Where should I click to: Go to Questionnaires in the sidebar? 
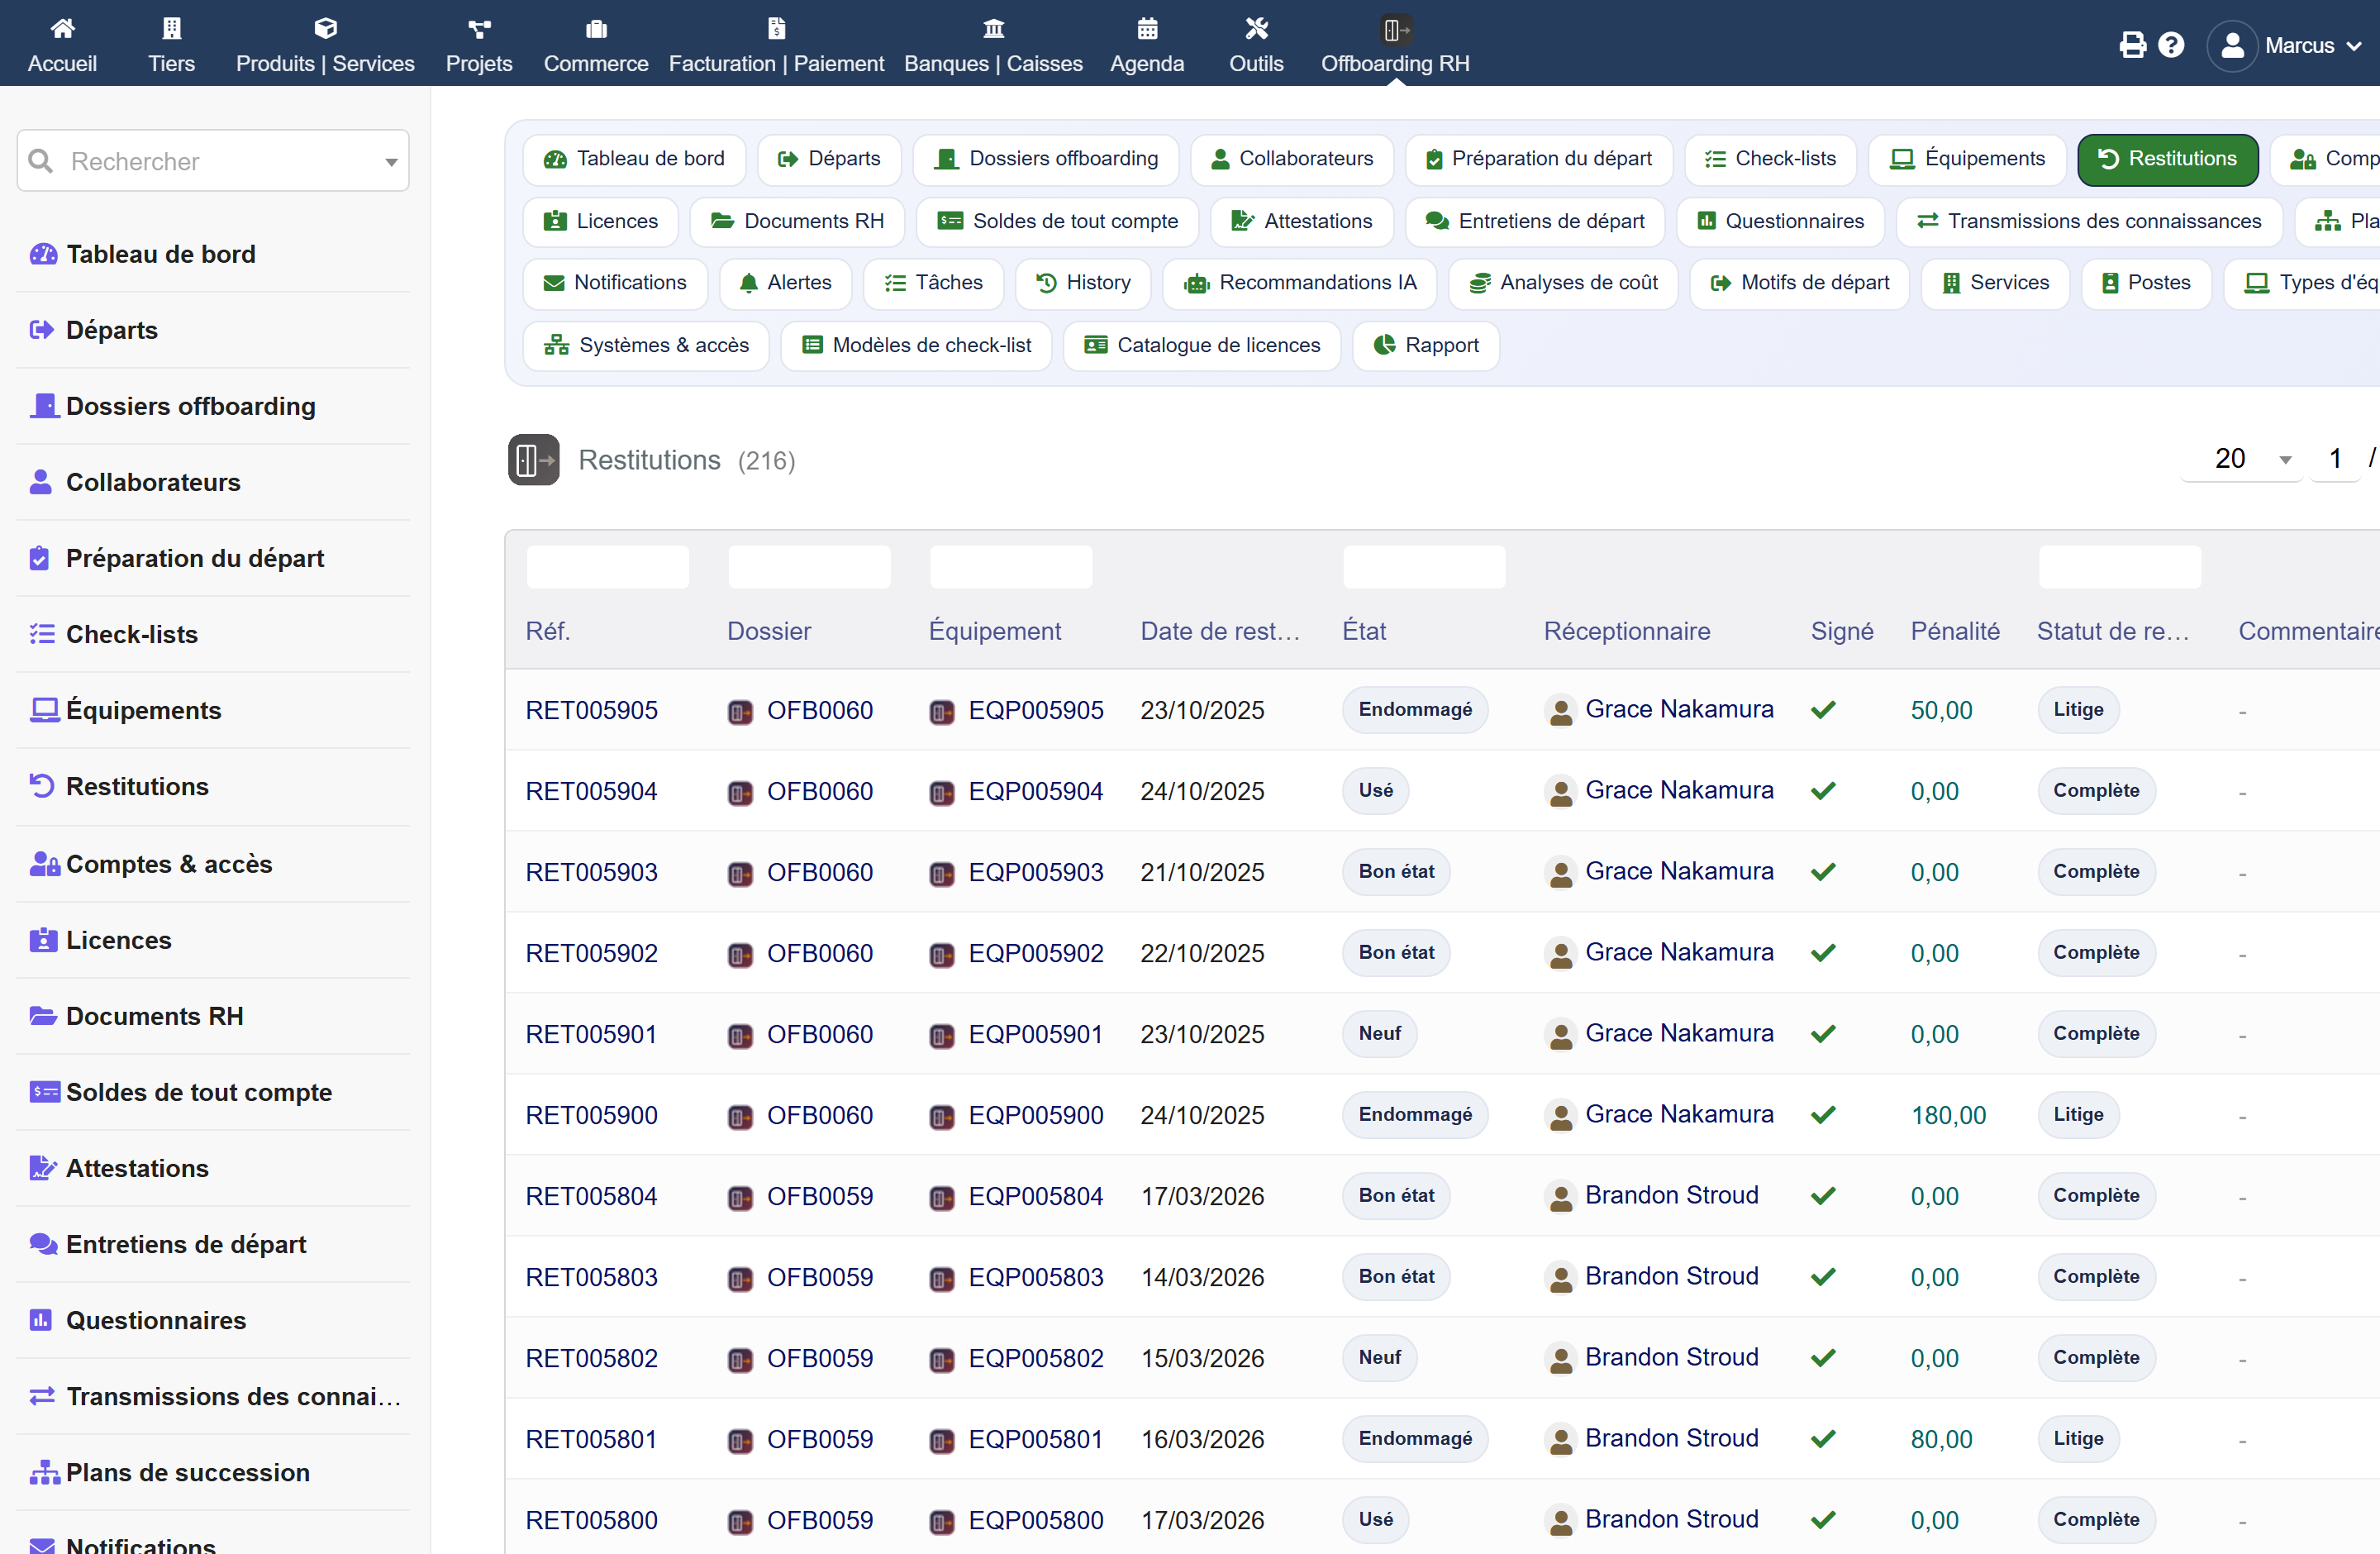pos(156,1320)
